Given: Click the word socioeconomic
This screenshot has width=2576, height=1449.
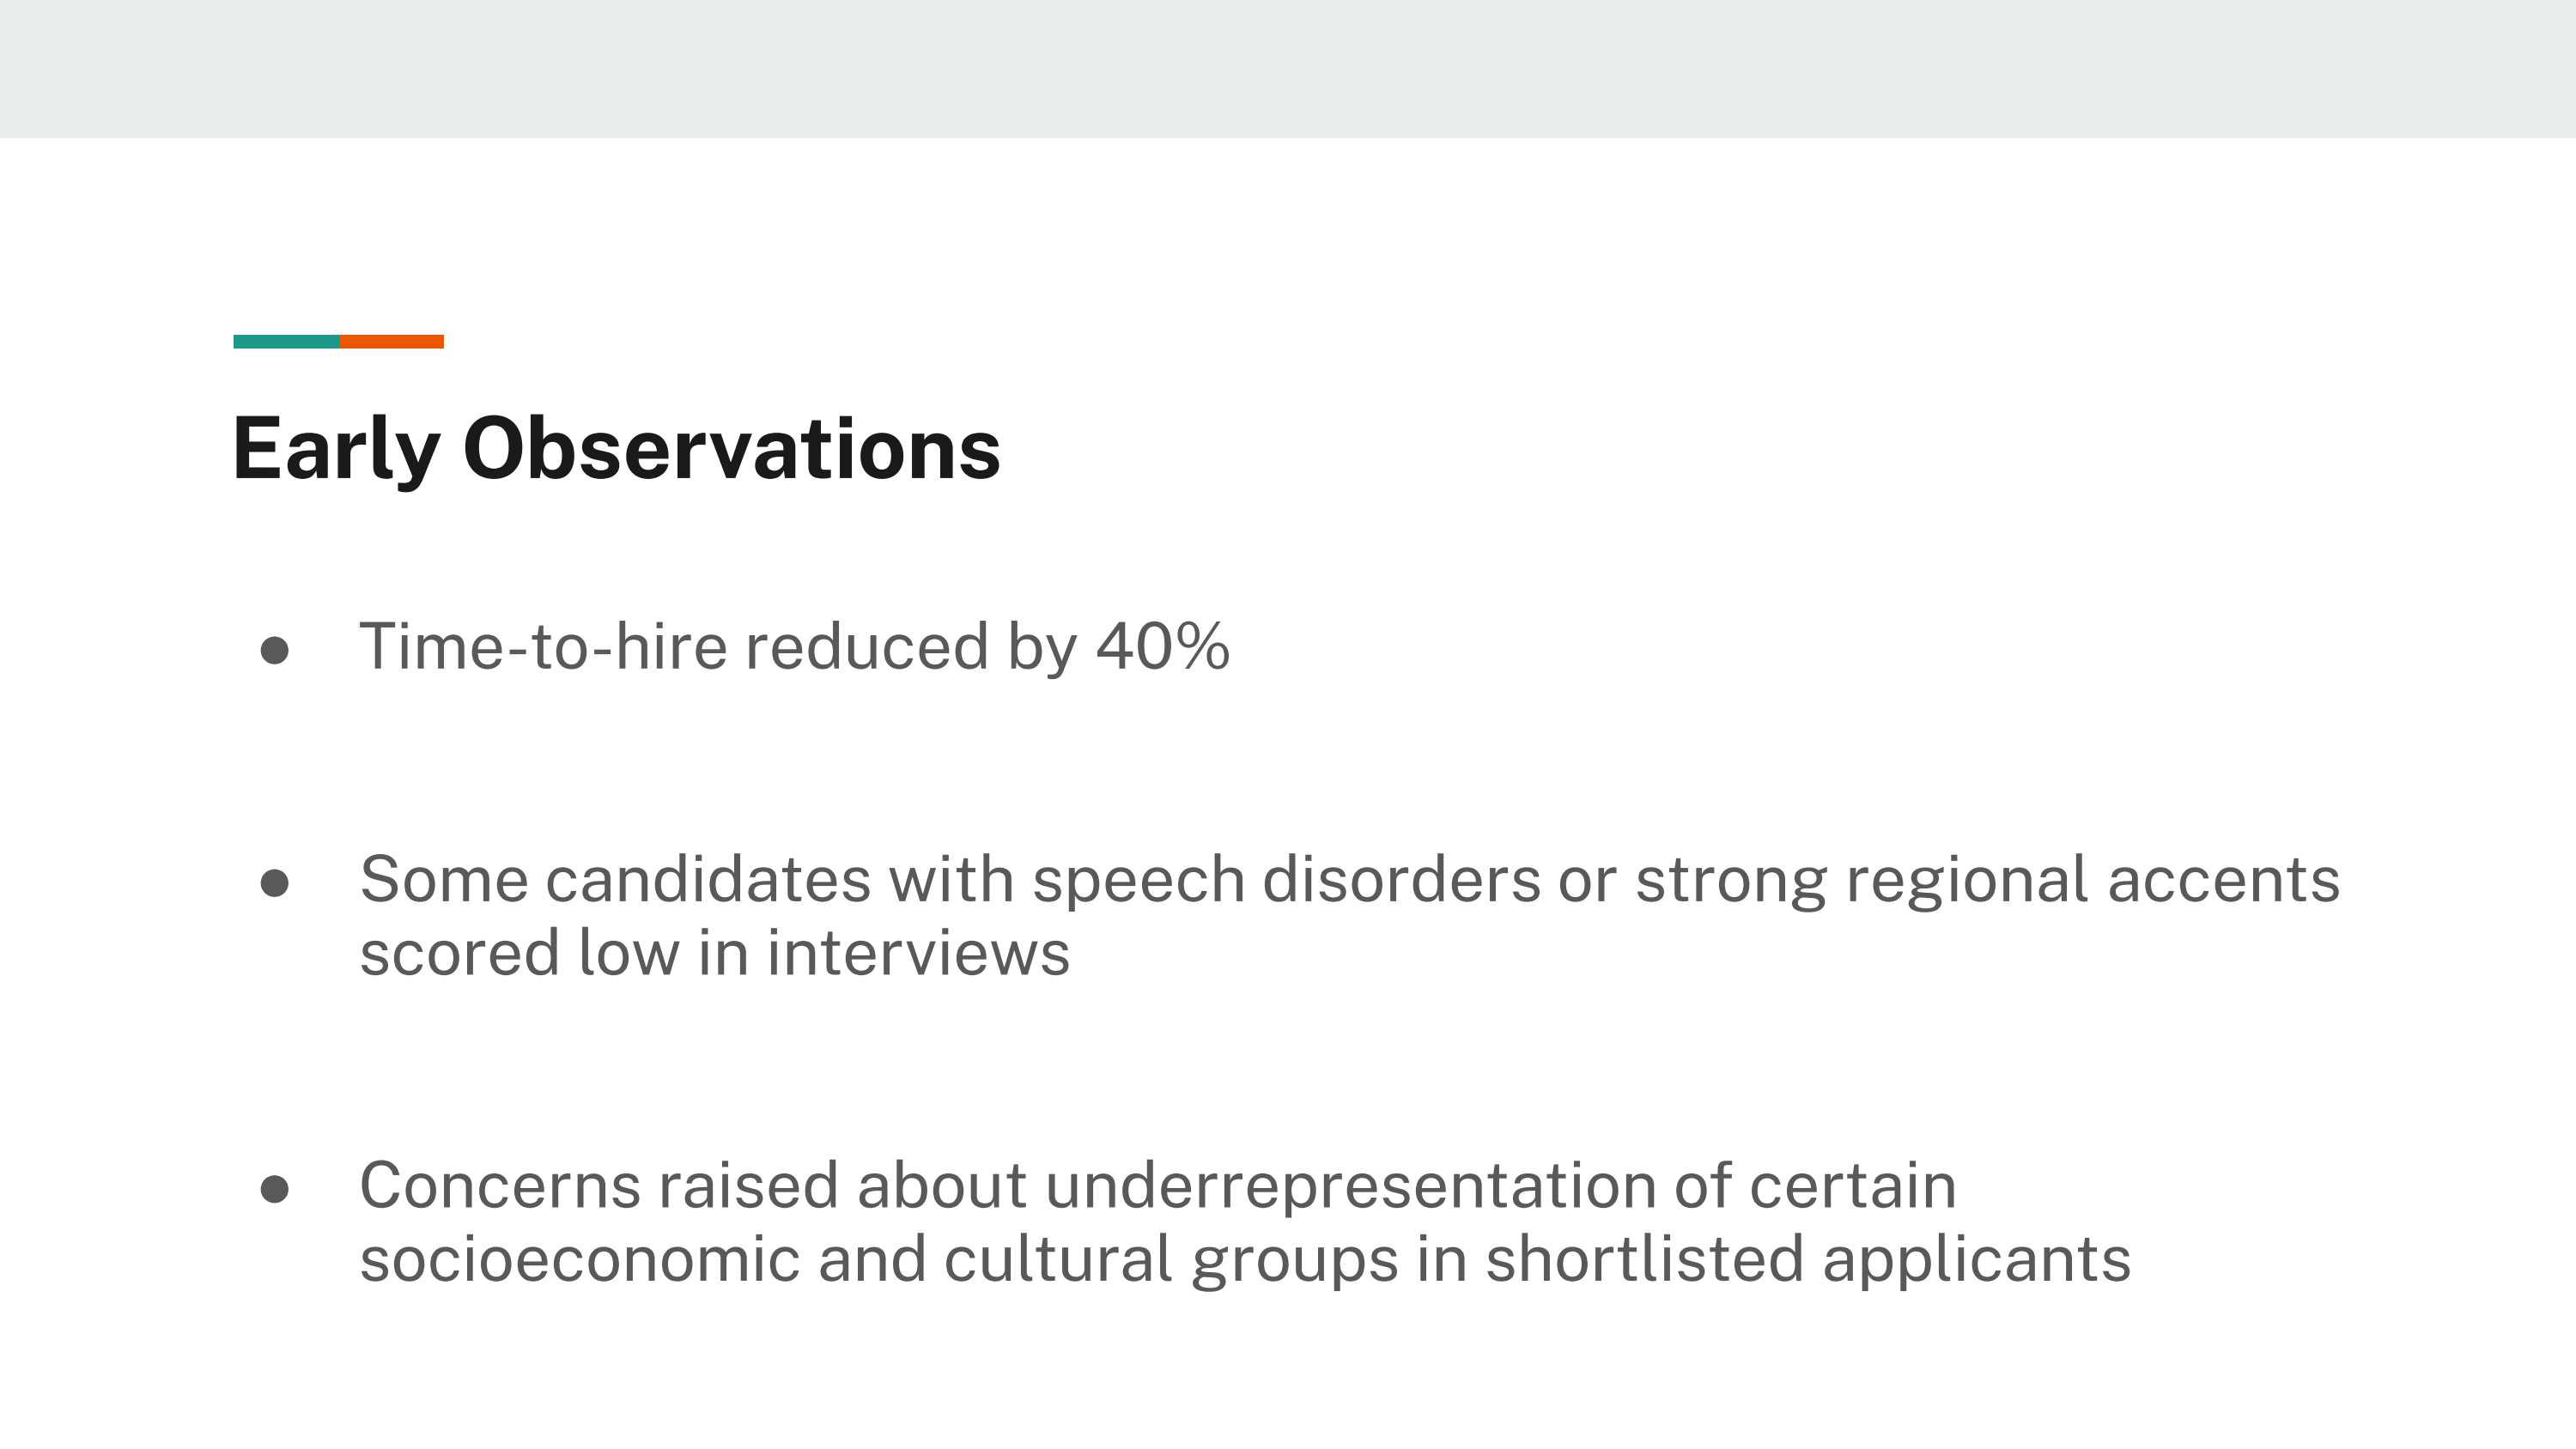Looking at the screenshot, I should 580,1259.
